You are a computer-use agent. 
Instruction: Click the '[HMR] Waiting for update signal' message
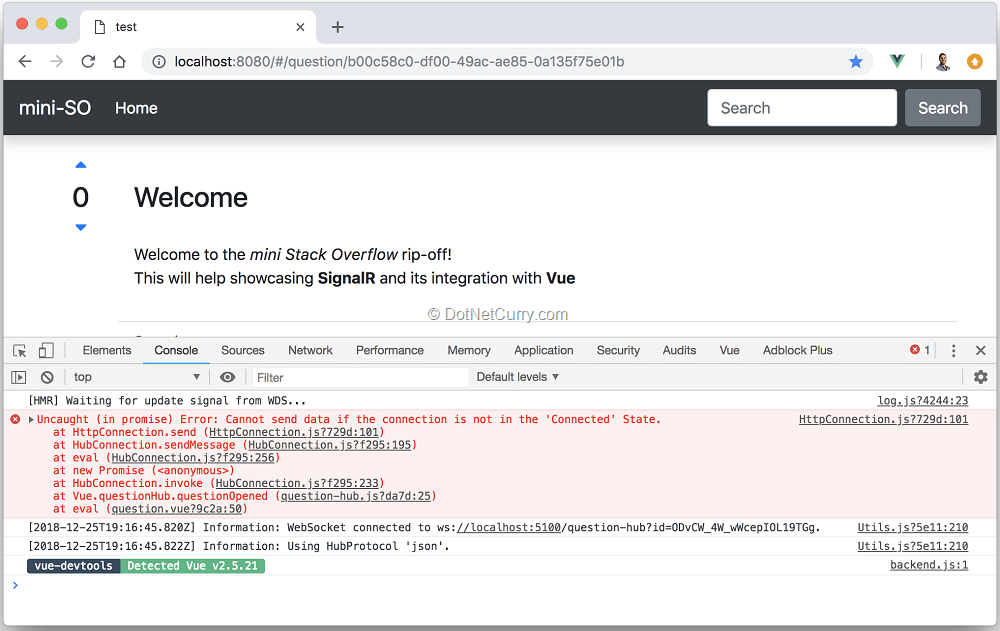[167, 401]
